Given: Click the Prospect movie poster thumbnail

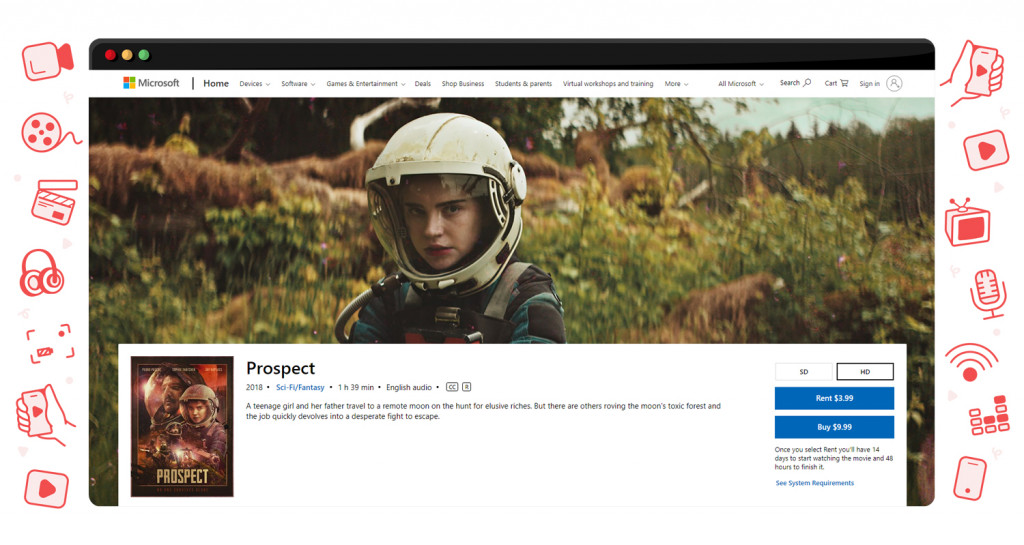Looking at the screenshot, I should pos(182,426).
